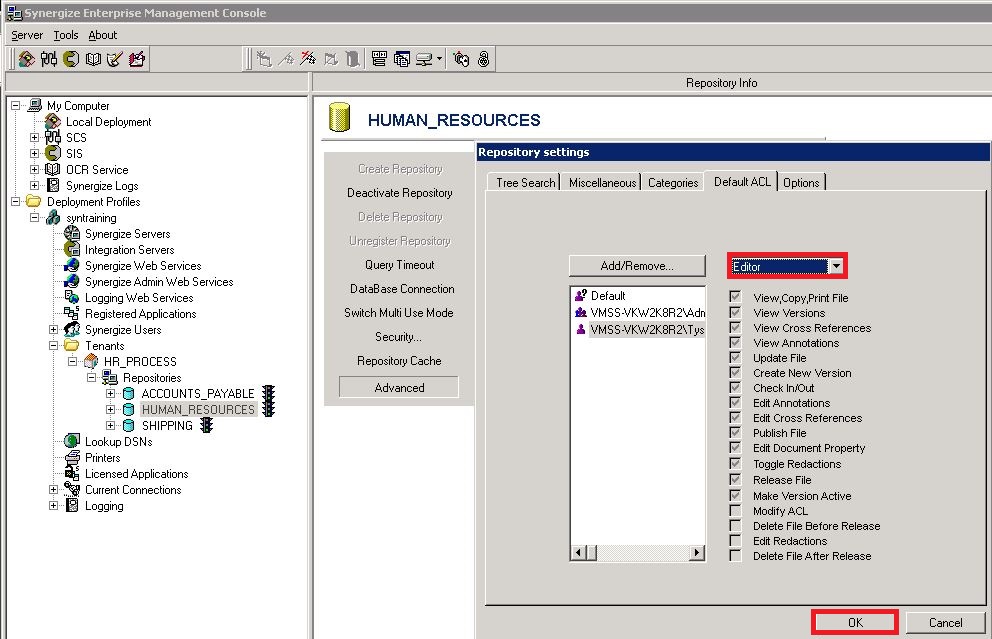Click the Licensed Applications tree icon
This screenshot has width=992, height=639.
click(x=72, y=473)
